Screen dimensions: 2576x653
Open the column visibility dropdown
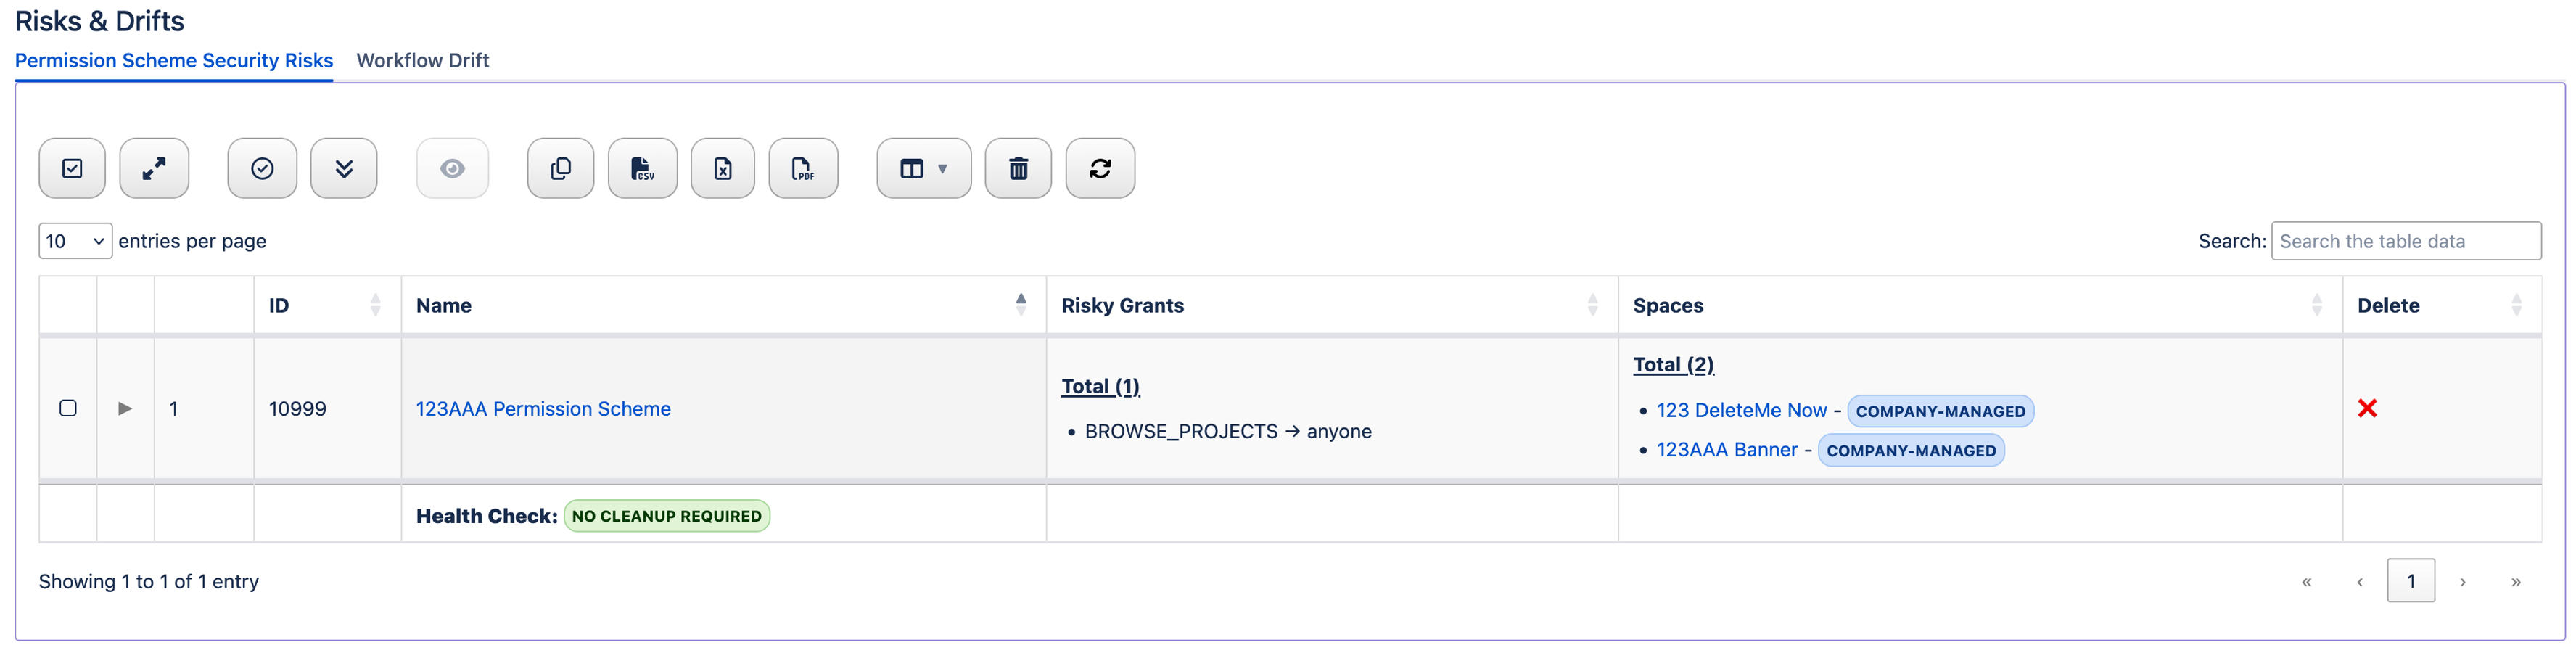point(923,168)
